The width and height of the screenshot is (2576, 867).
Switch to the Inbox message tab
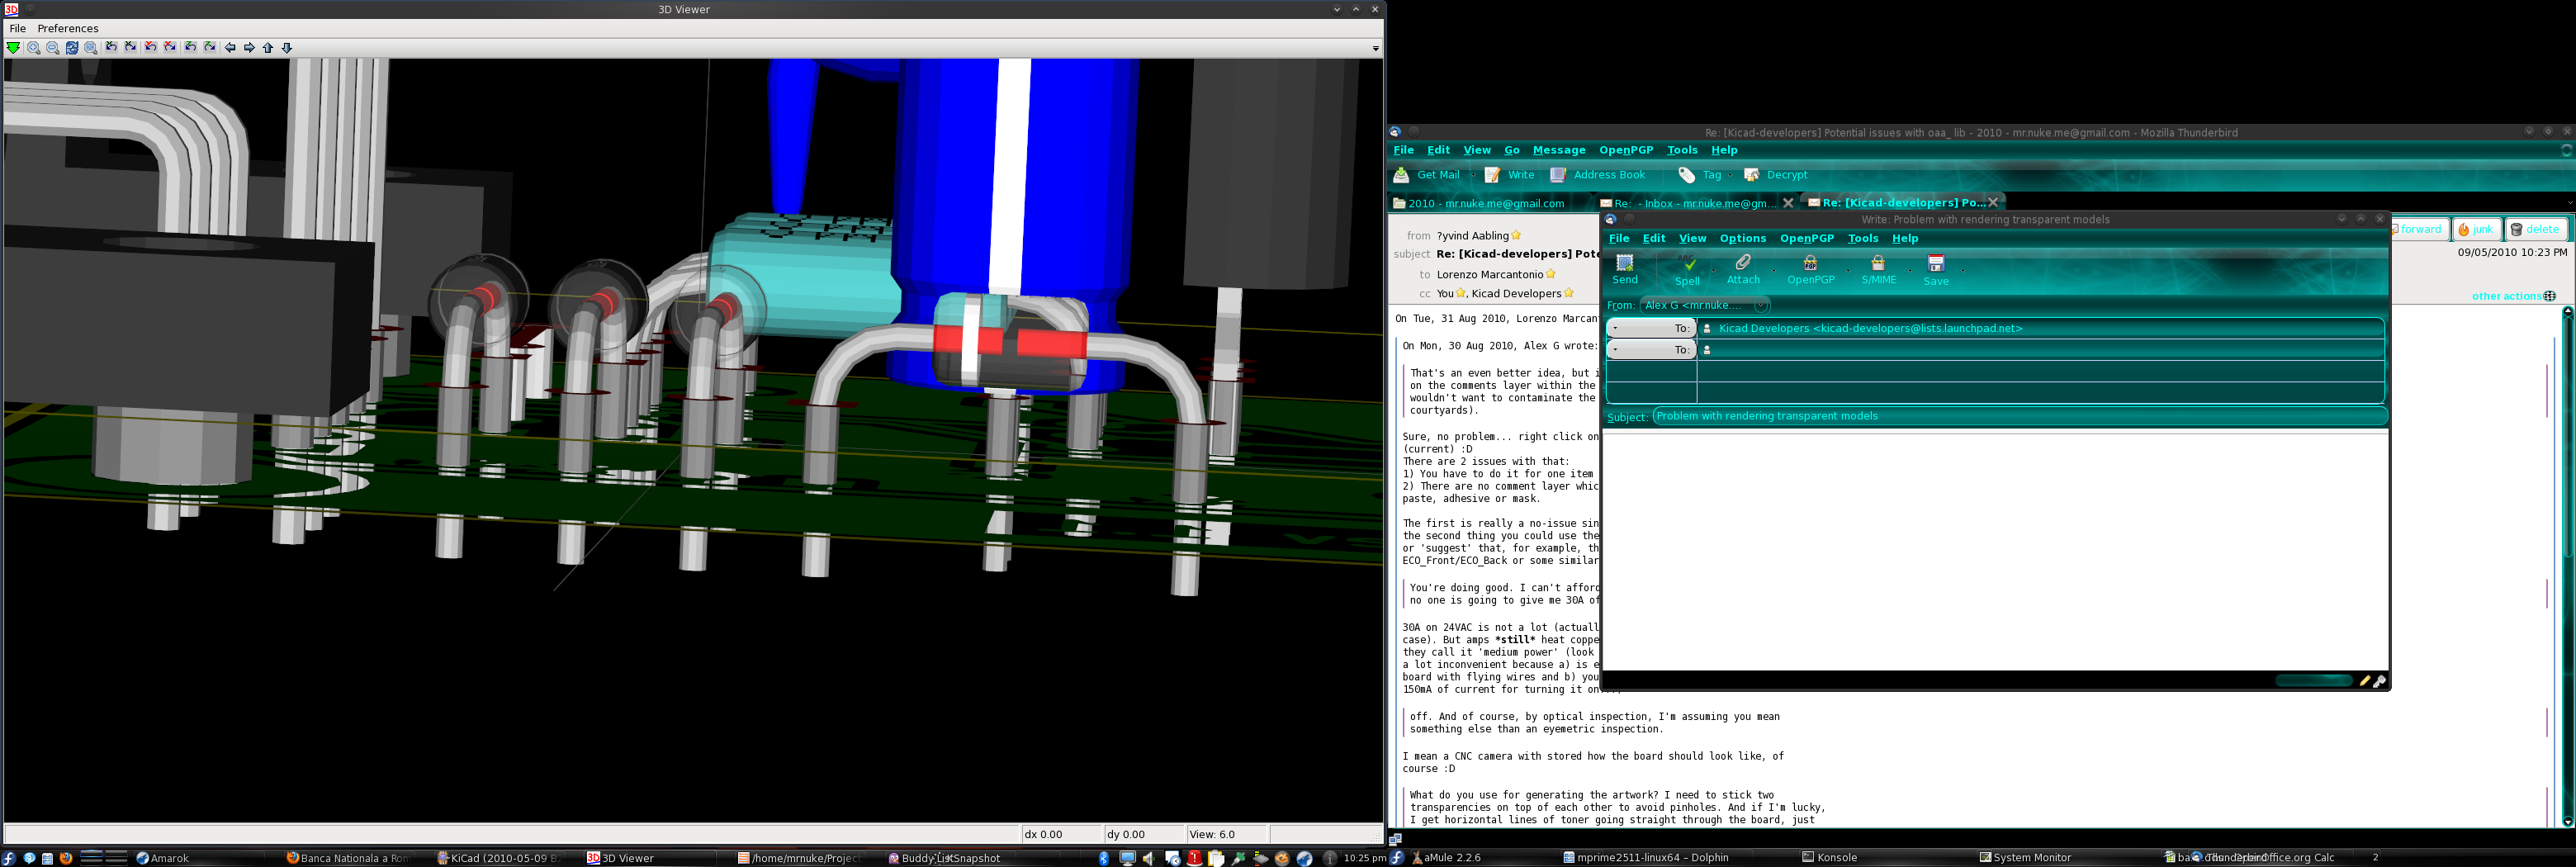pyautogui.click(x=1693, y=204)
